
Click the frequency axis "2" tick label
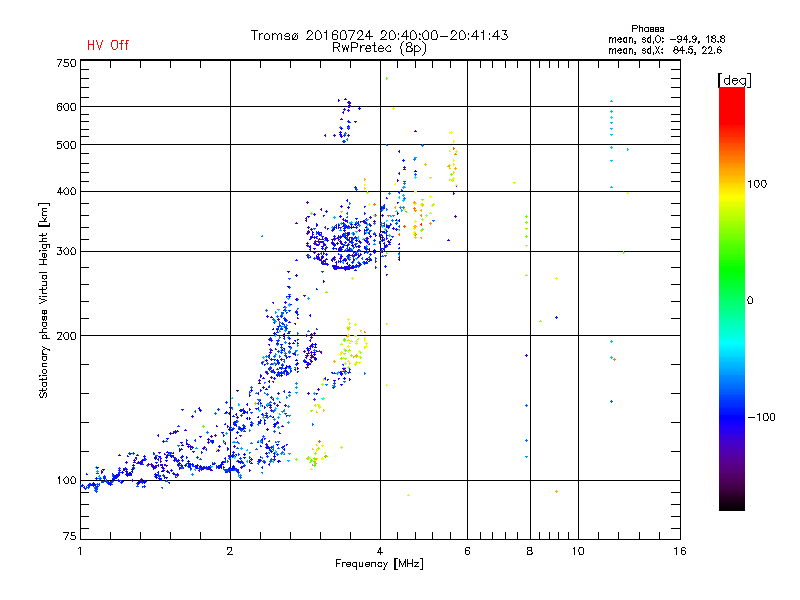tap(230, 551)
